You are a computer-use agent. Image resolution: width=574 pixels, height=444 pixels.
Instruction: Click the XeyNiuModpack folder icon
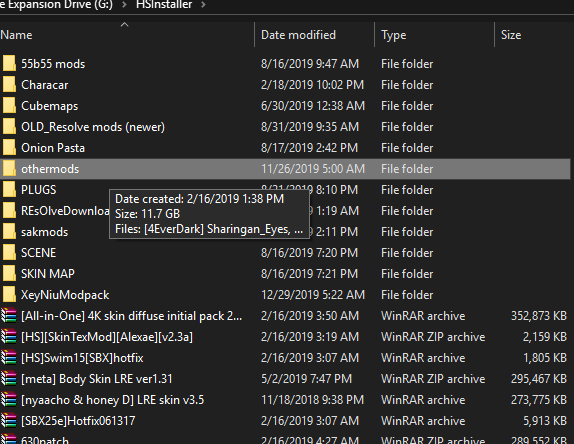[x=9, y=294]
